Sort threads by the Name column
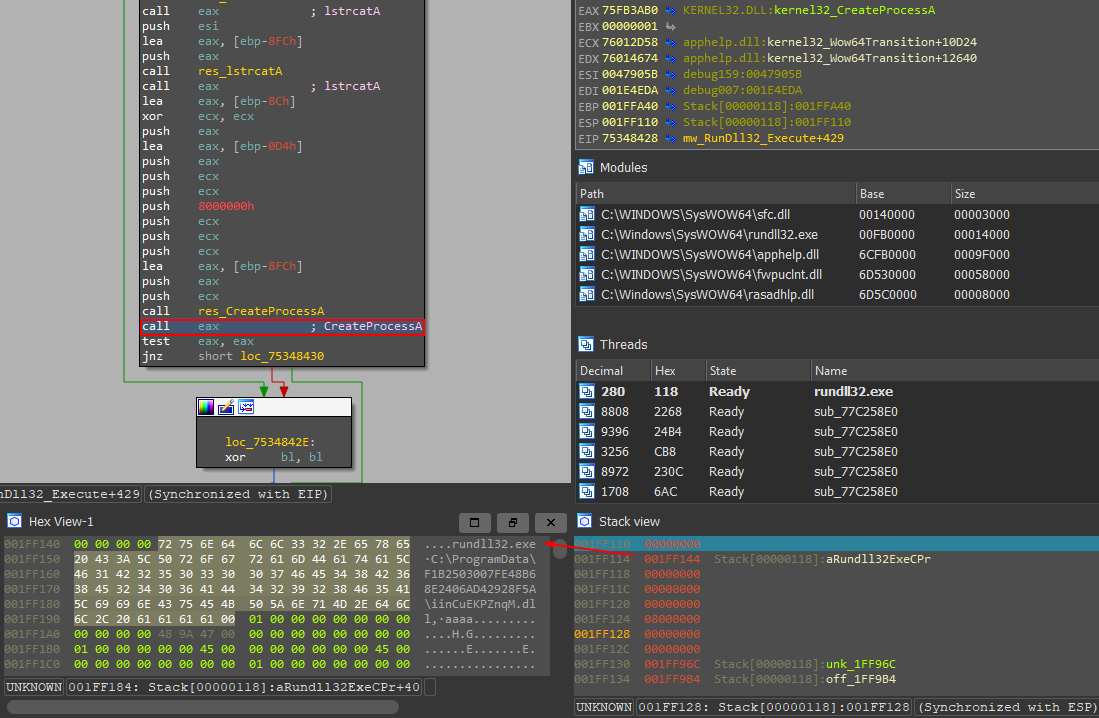1099x718 pixels. [955, 371]
